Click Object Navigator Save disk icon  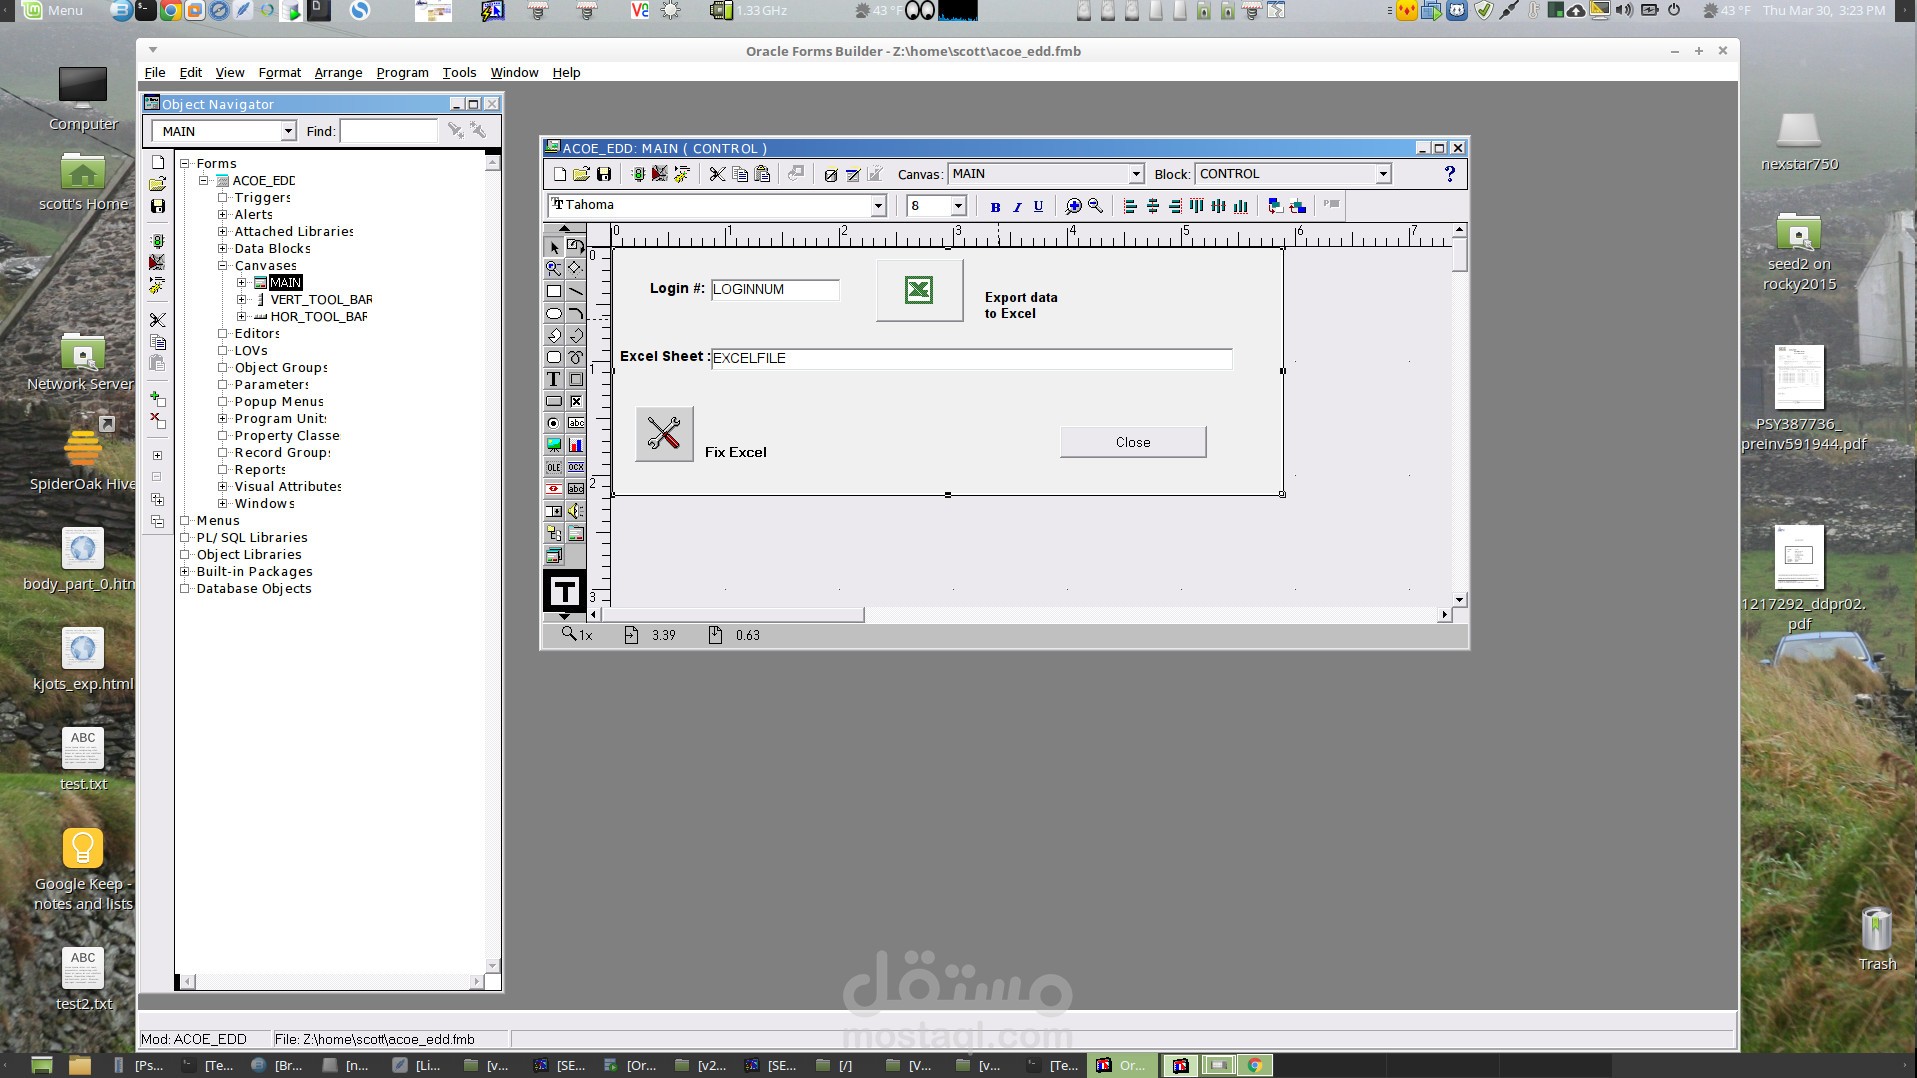157,206
